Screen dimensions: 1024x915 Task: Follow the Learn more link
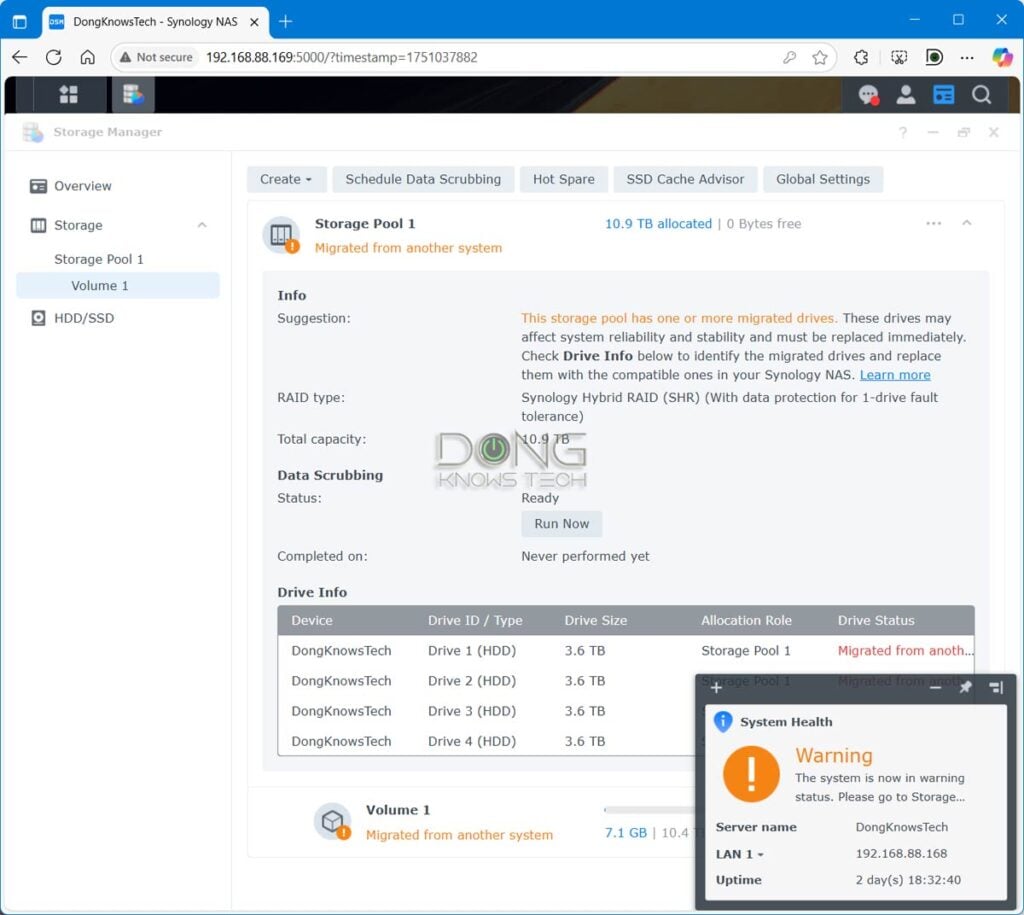(x=895, y=375)
